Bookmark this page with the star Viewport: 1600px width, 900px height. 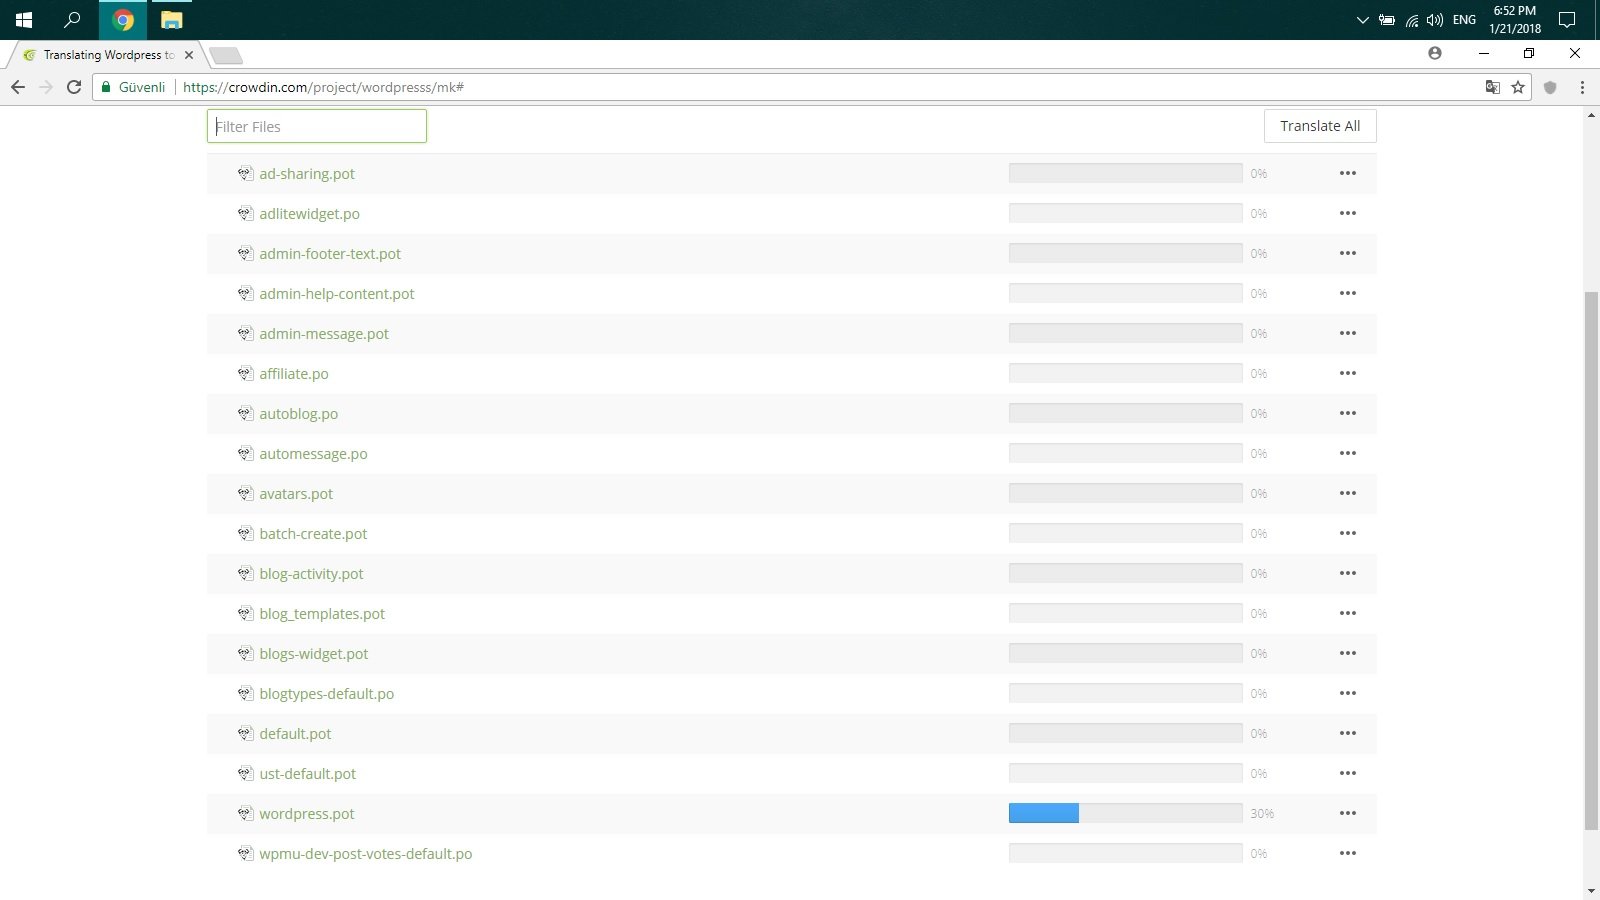1518,87
